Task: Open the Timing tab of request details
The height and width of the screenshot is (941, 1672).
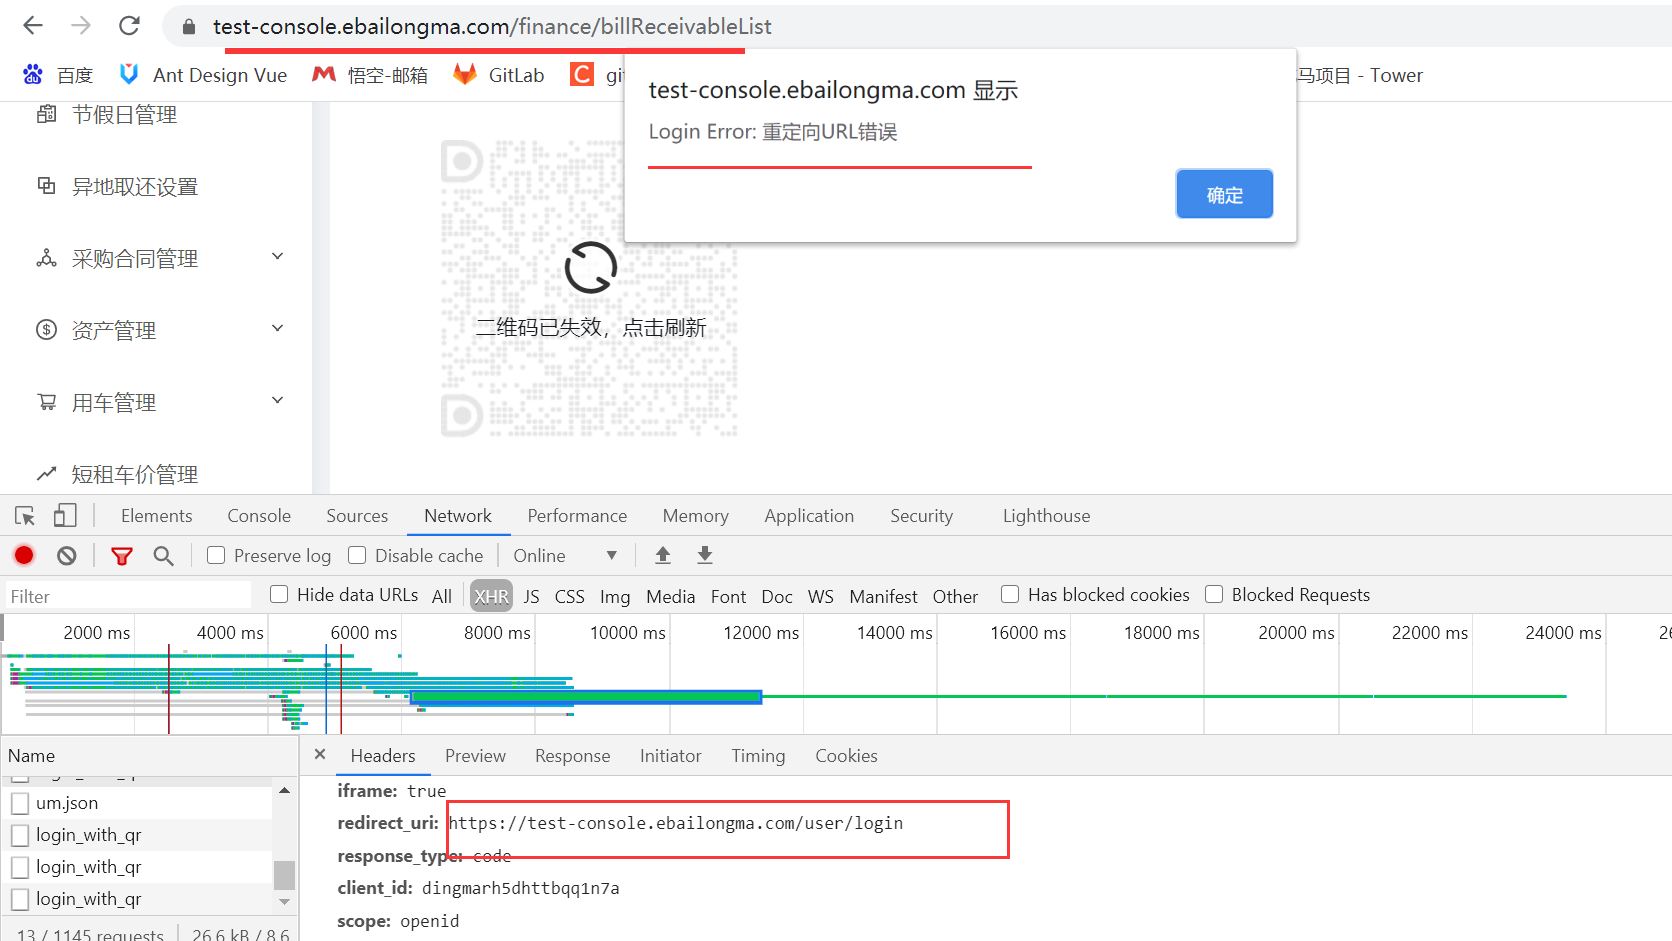Action: (758, 756)
